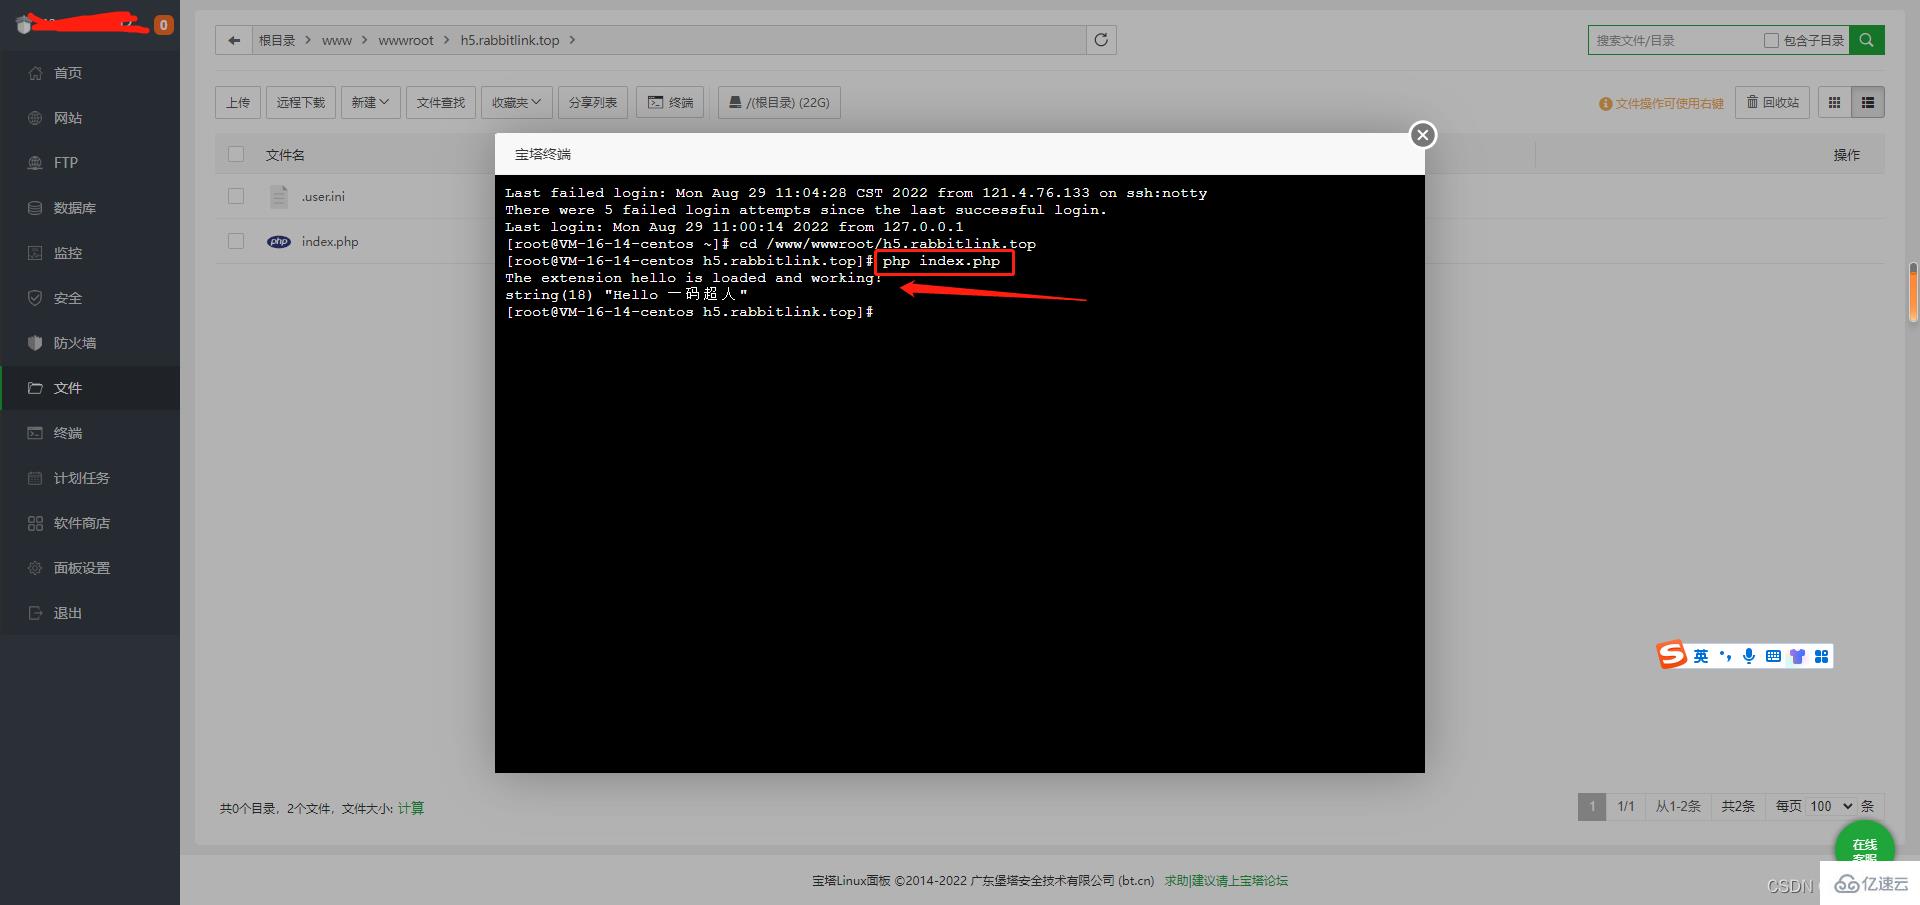This screenshot has height=905, width=1920.
Task: Open FTP in the sidebar
Action: click(x=90, y=163)
